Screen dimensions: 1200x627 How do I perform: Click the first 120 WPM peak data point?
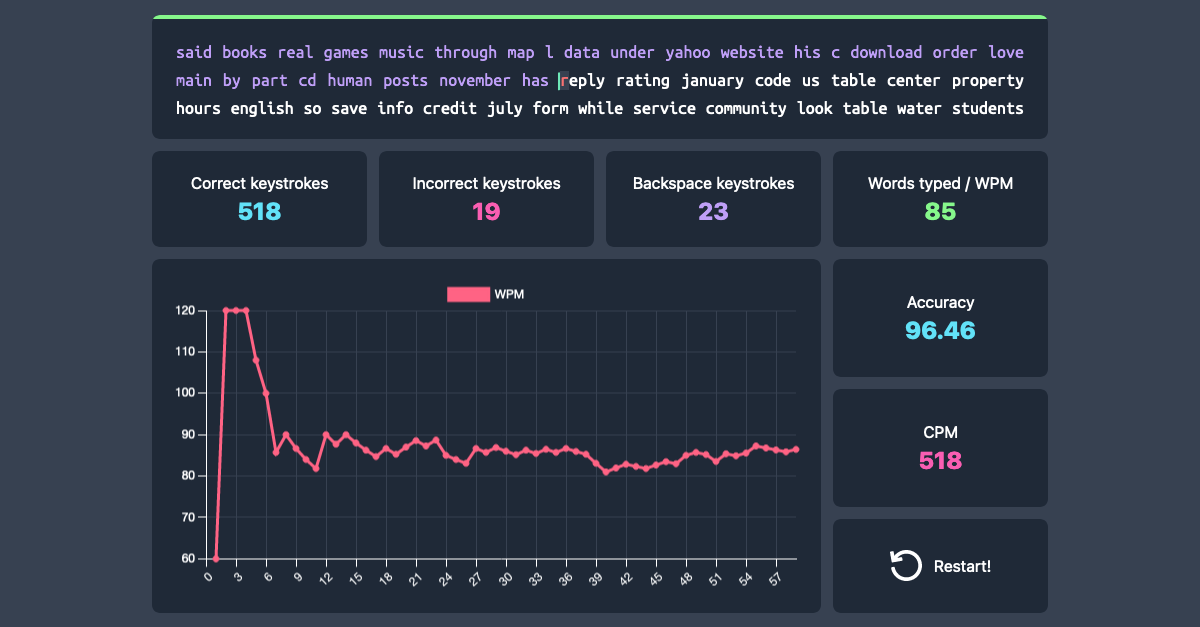(x=226, y=311)
